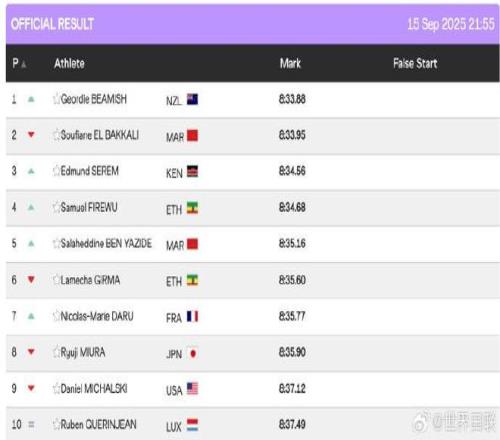Click the New Zealand flag icon
The image size is (500, 440).
(x=192, y=99)
